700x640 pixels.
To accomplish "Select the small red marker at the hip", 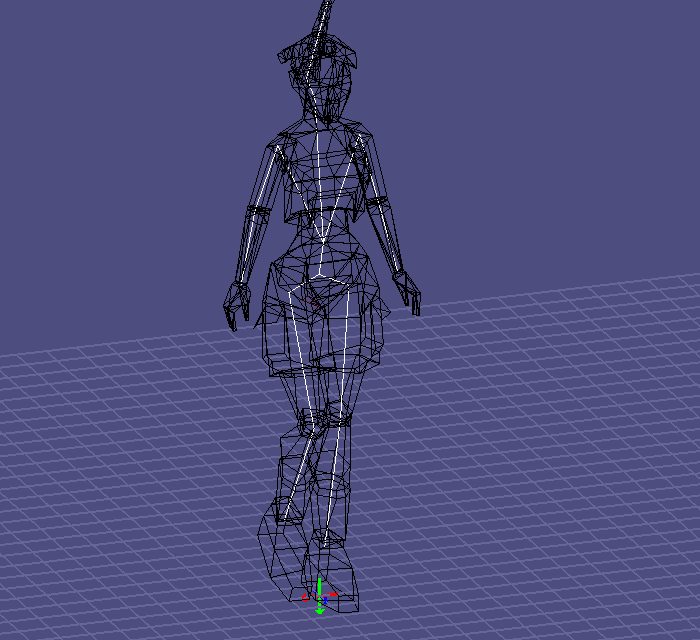I will click(311, 302).
